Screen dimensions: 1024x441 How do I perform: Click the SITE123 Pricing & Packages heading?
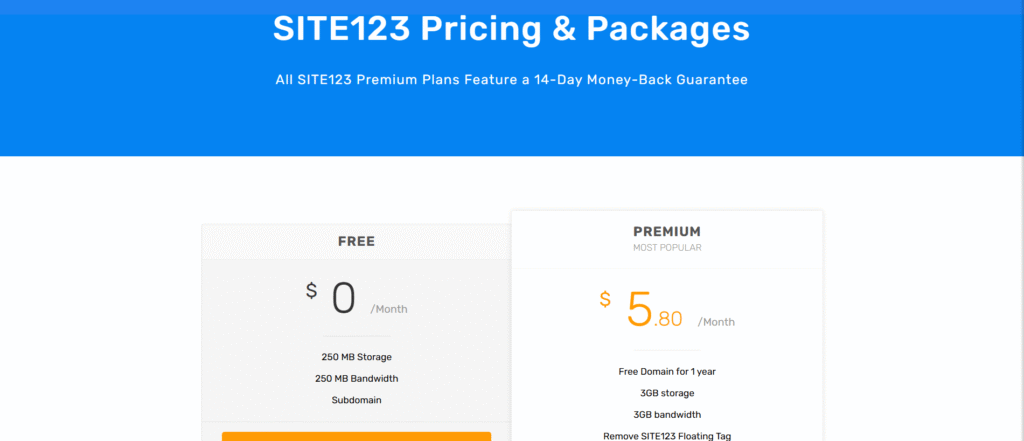click(x=511, y=28)
